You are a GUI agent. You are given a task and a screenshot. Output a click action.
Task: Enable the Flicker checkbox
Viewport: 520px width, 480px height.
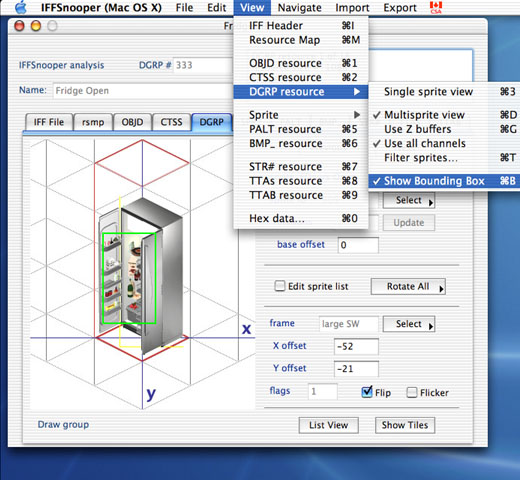tap(412, 393)
